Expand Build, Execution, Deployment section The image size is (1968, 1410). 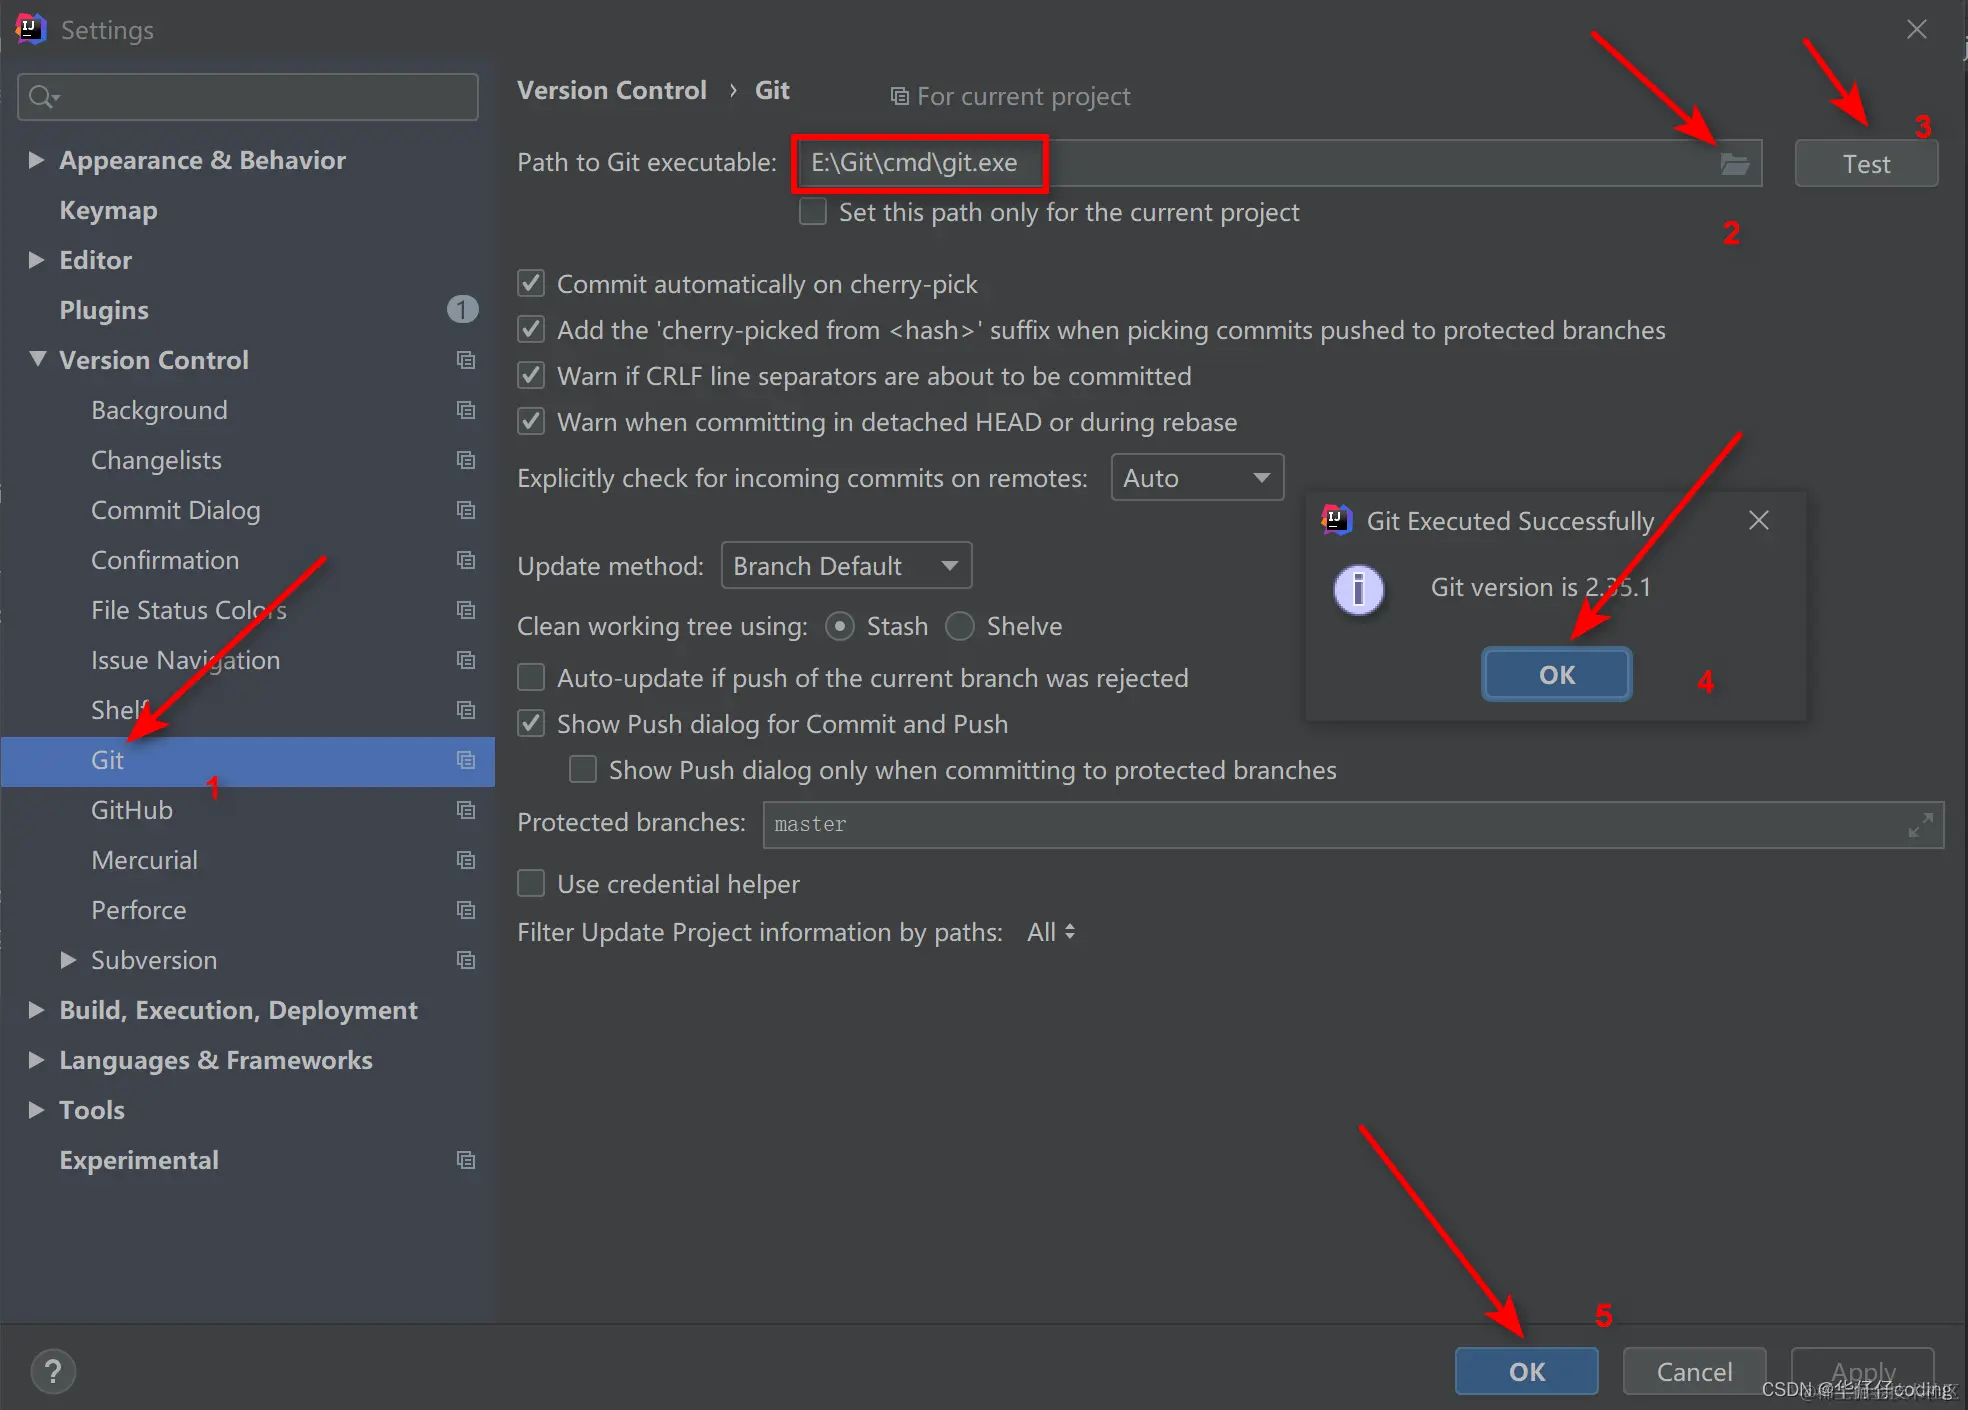point(36,1010)
